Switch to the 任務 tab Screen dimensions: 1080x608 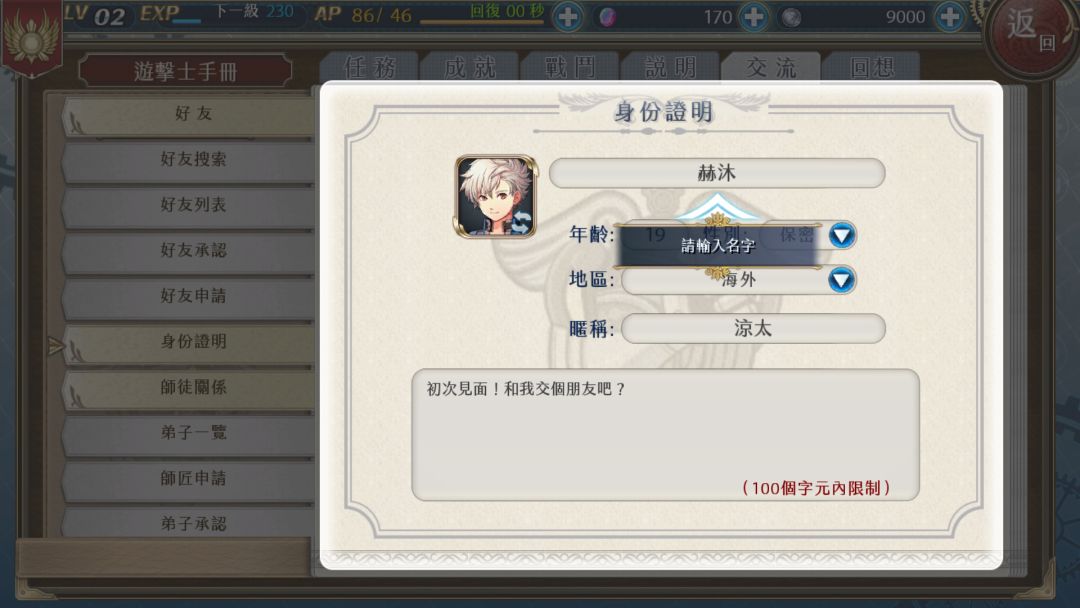(370, 67)
